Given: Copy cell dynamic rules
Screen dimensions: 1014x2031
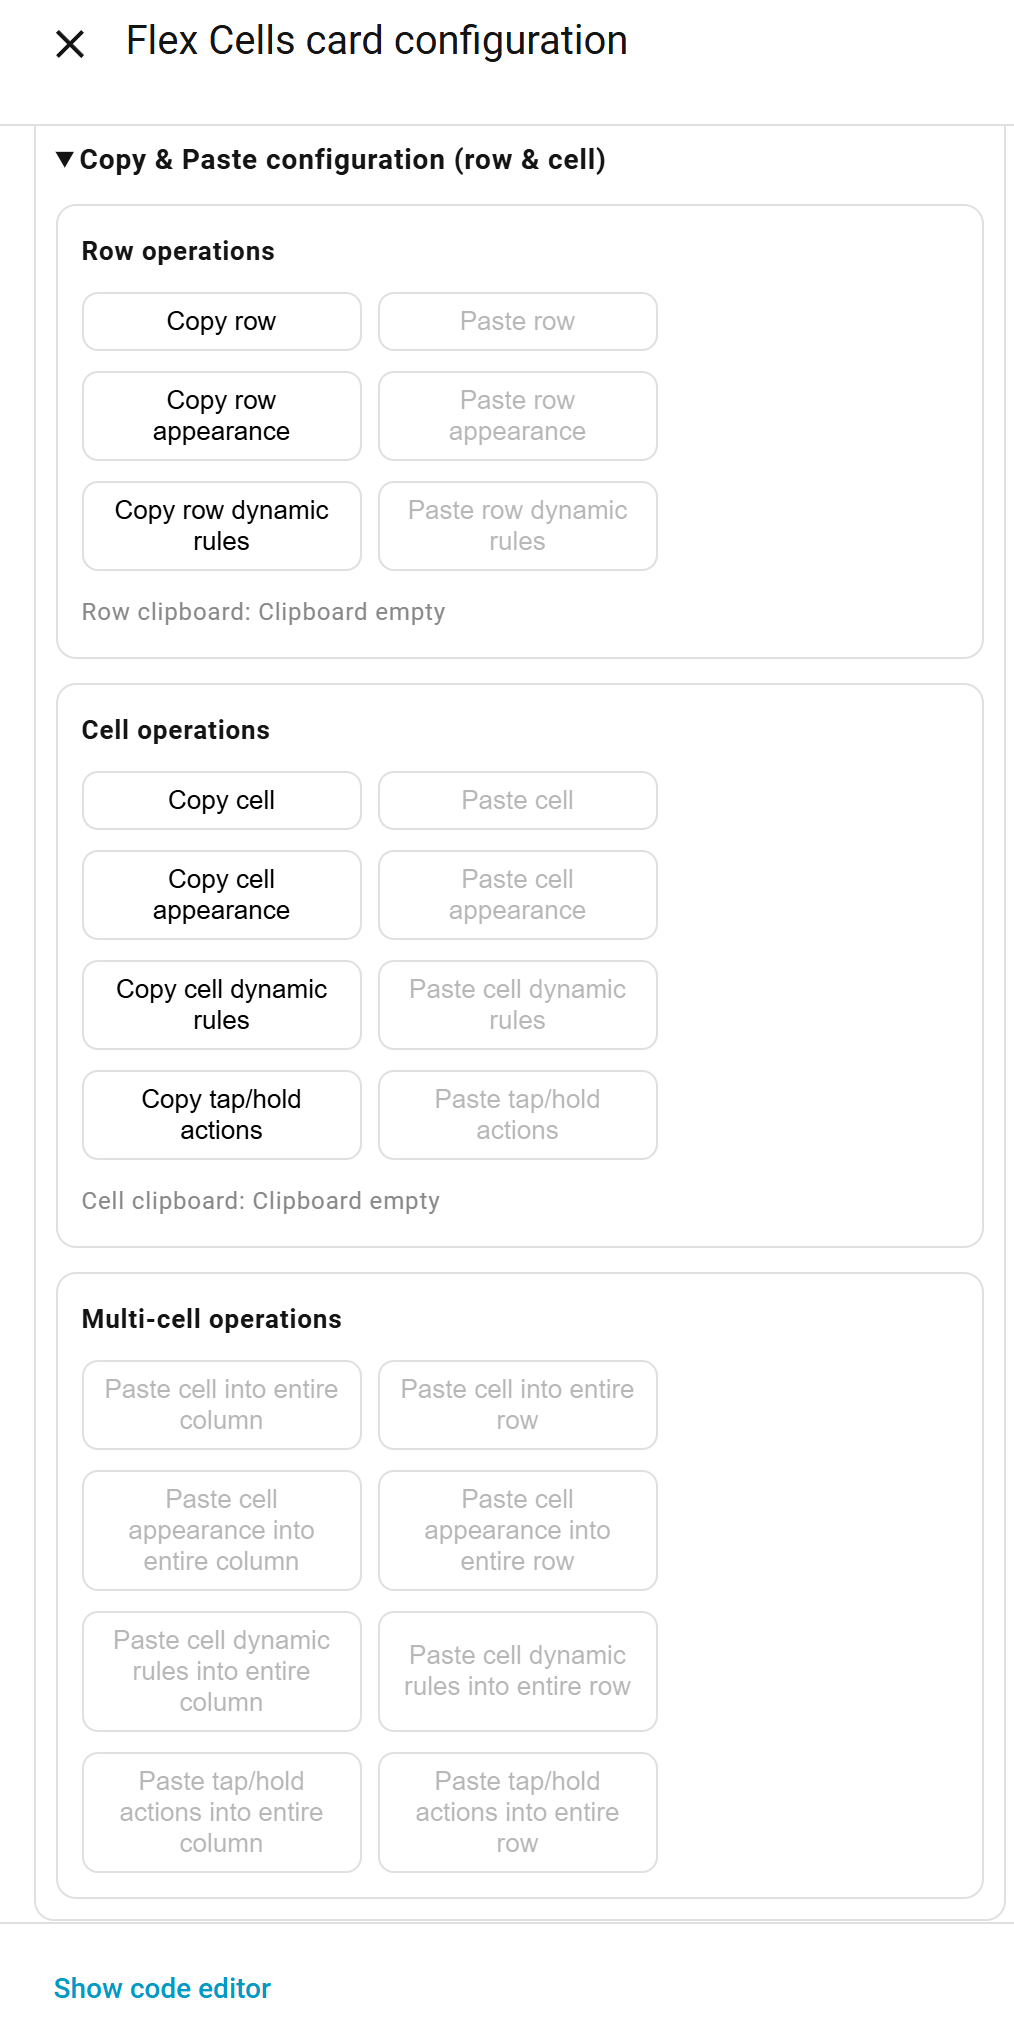Looking at the screenshot, I should [221, 1005].
